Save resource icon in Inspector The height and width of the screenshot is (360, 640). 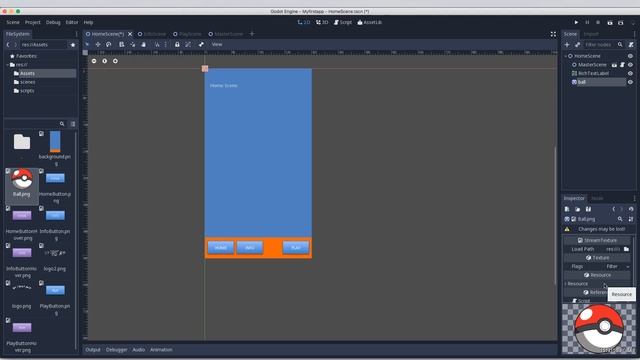point(588,209)
